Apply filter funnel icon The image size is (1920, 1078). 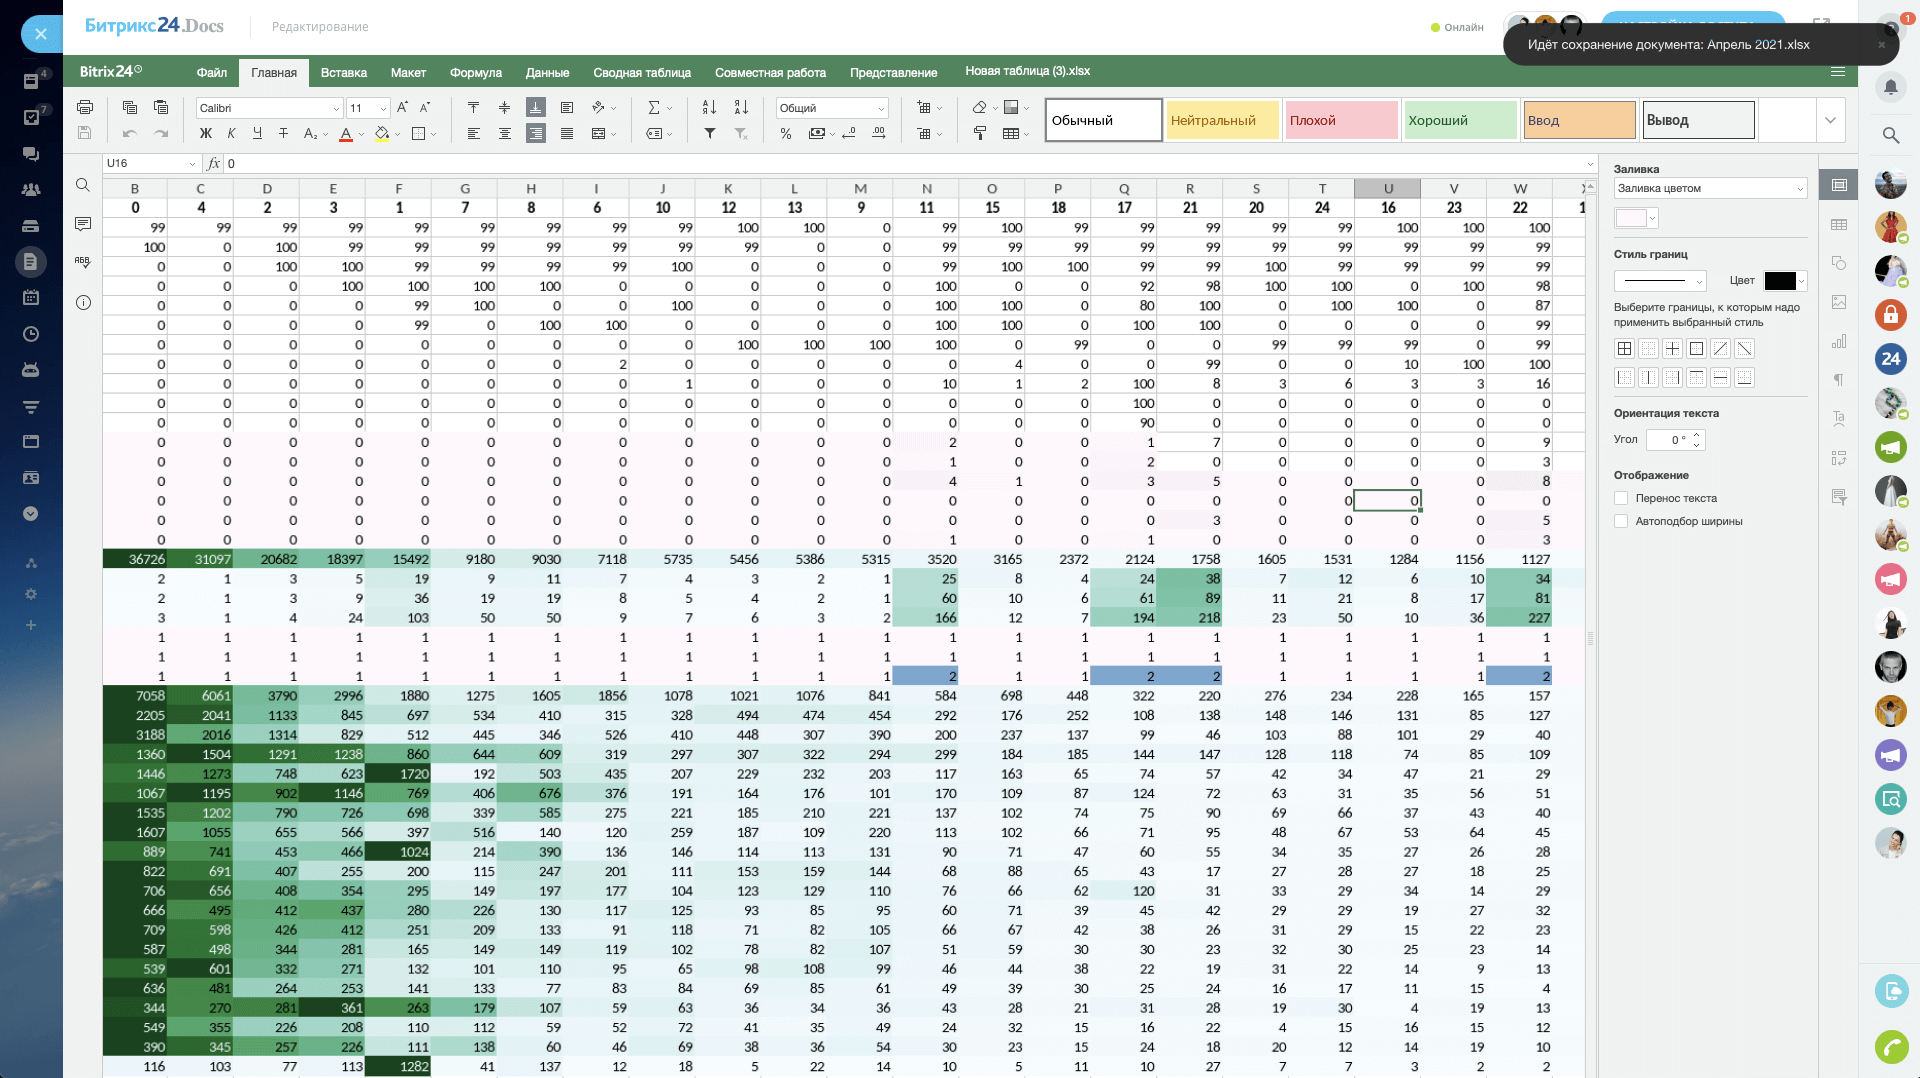coord(709,133)
